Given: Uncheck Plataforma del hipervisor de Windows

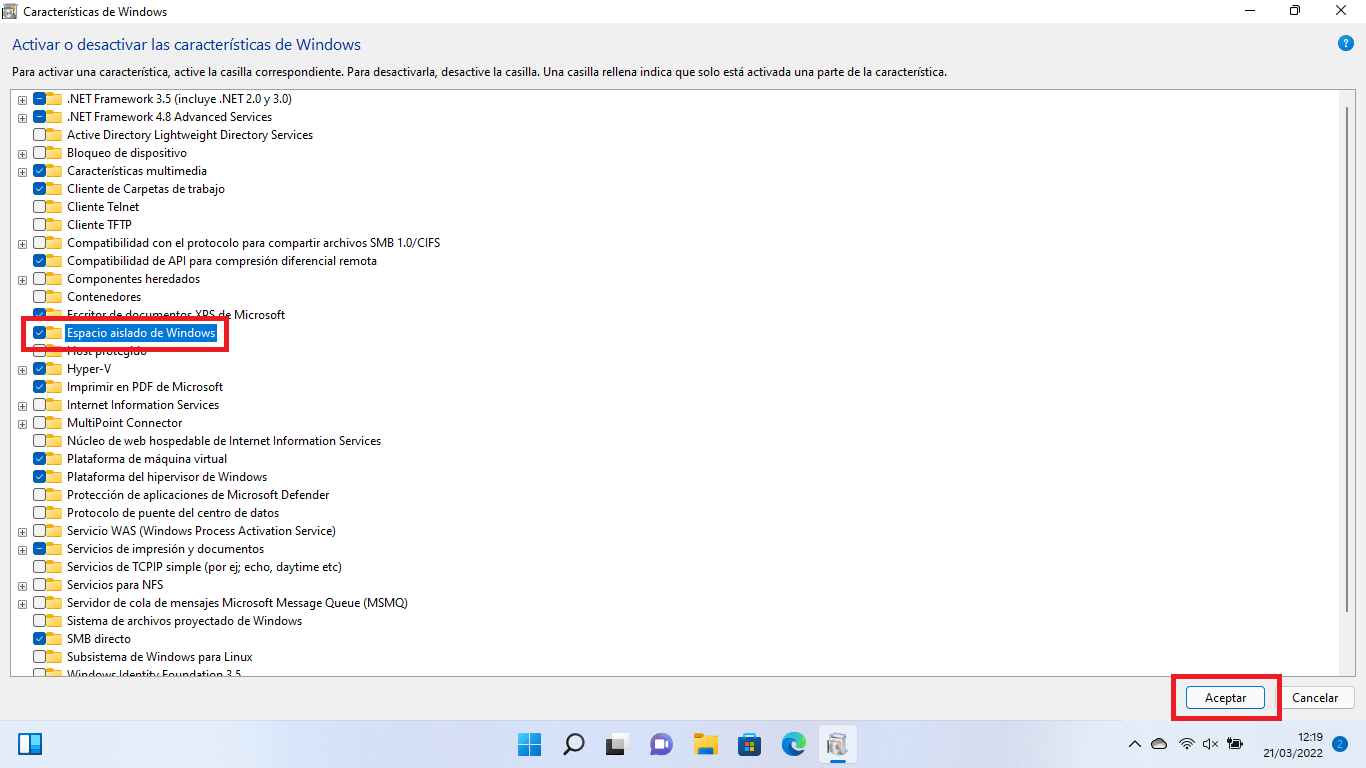Looking at the screenshot, I should pos(39,477).
